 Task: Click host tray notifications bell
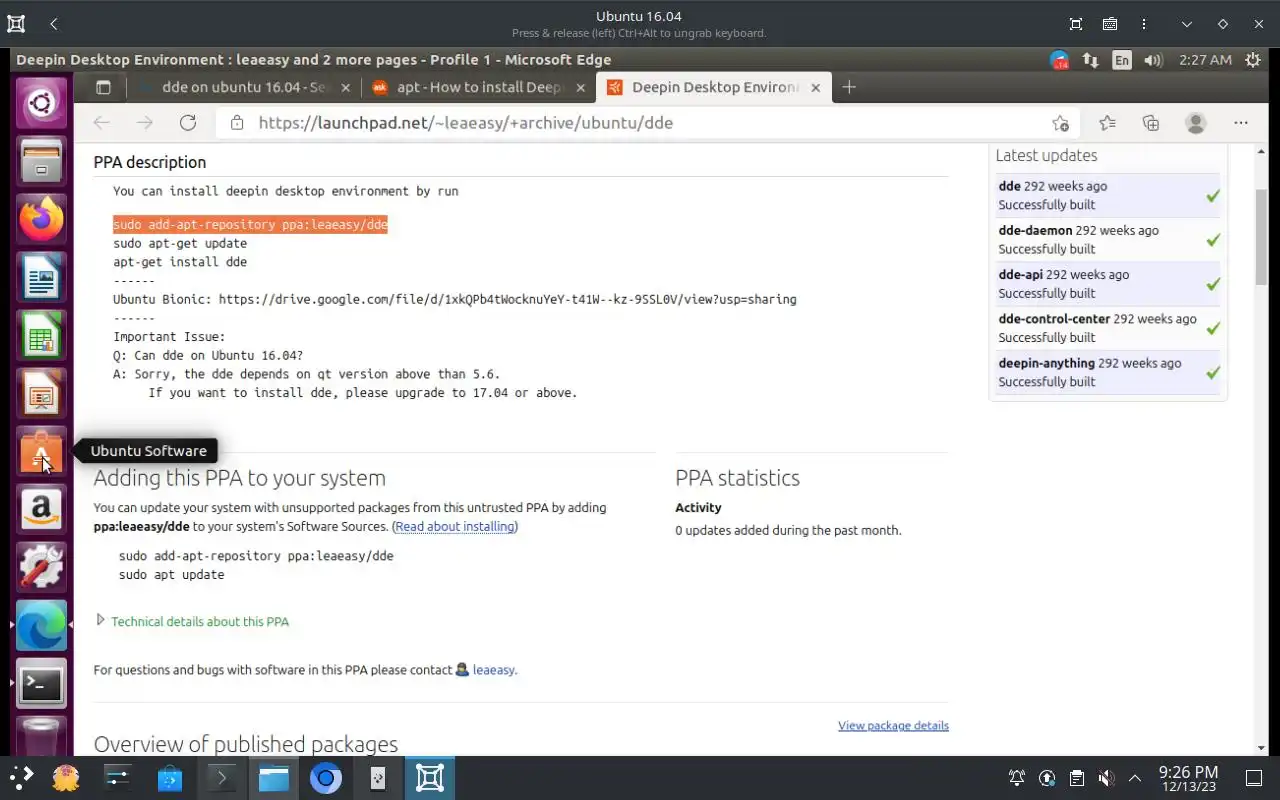(1017, 778)
